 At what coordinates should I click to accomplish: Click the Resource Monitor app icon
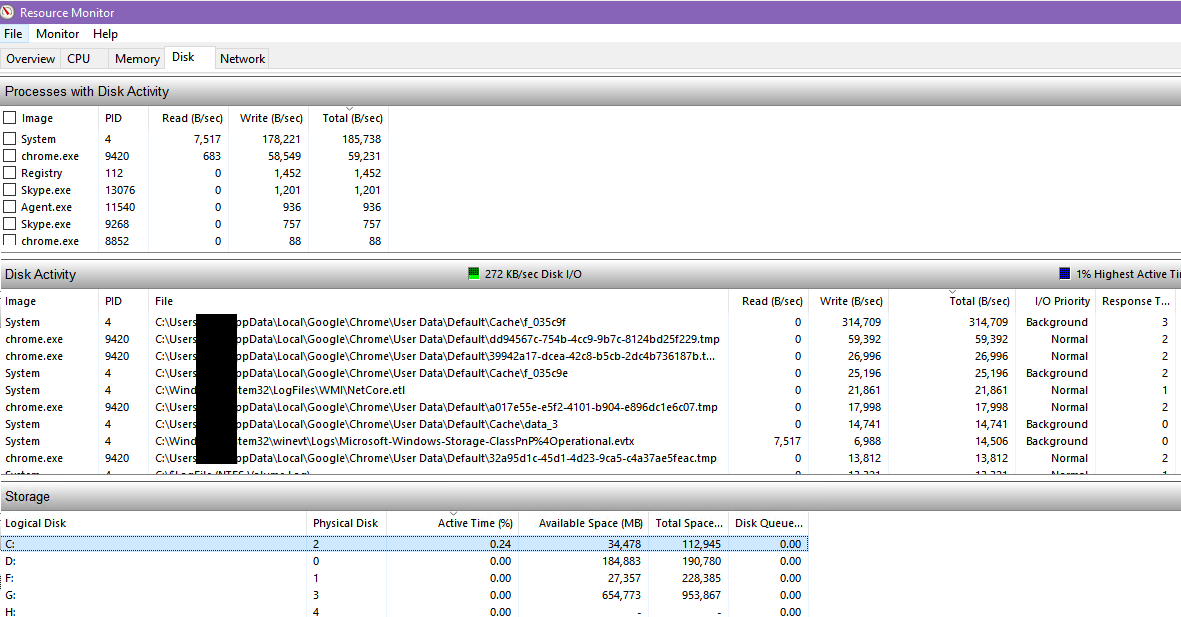point(8,12)
